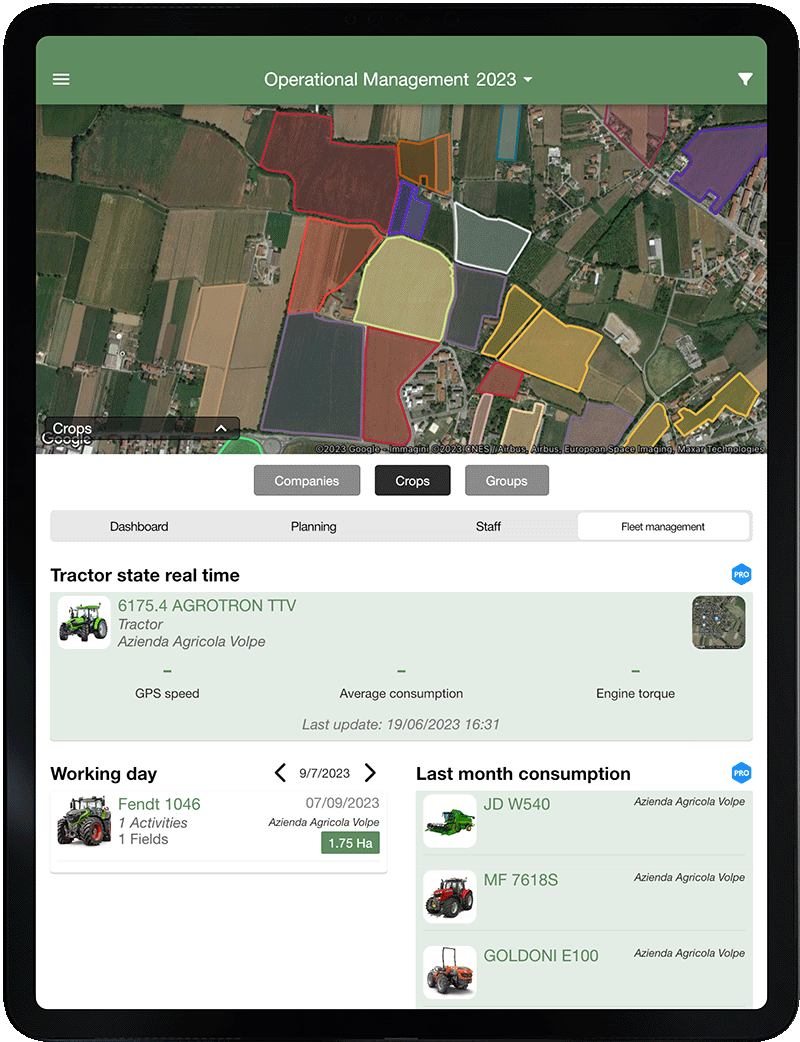Open the hamburger menu
Viewport: 800px width, 1042px height.
click(61, 80)
